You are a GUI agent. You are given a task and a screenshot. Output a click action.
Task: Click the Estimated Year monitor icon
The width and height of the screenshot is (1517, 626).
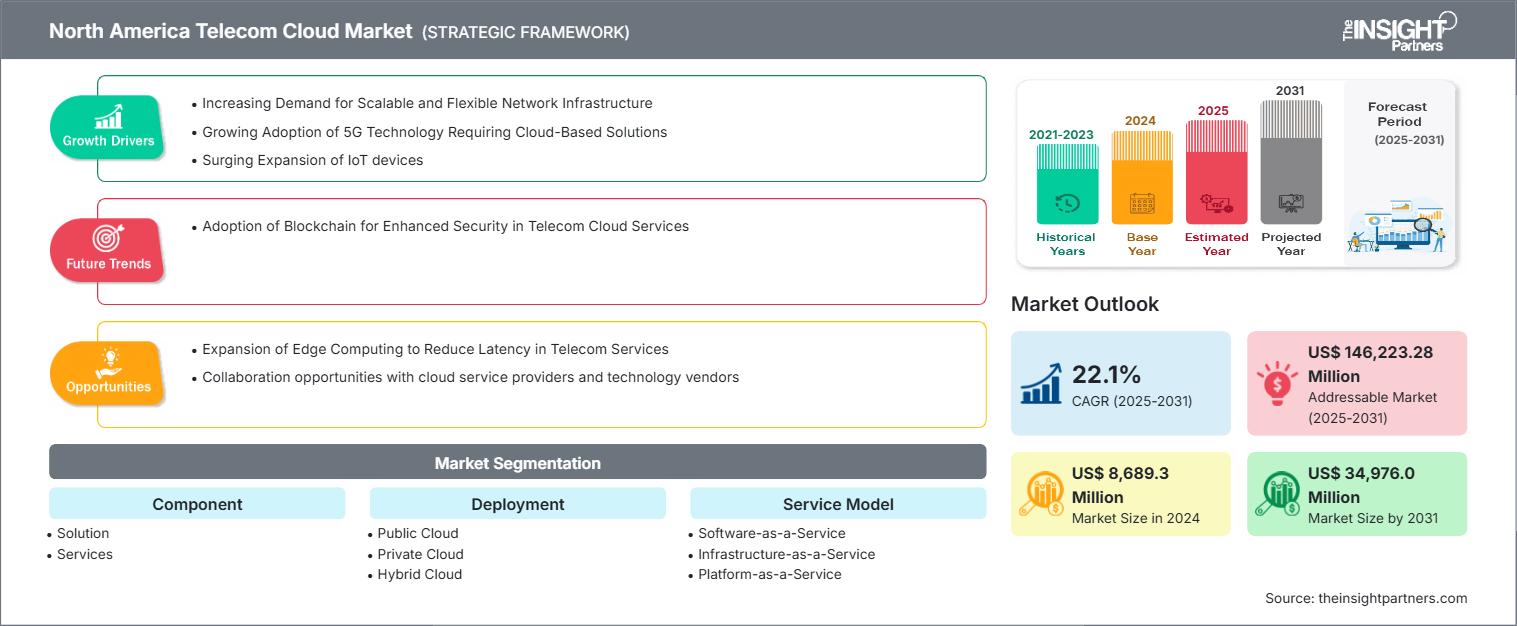[1216, 203]
